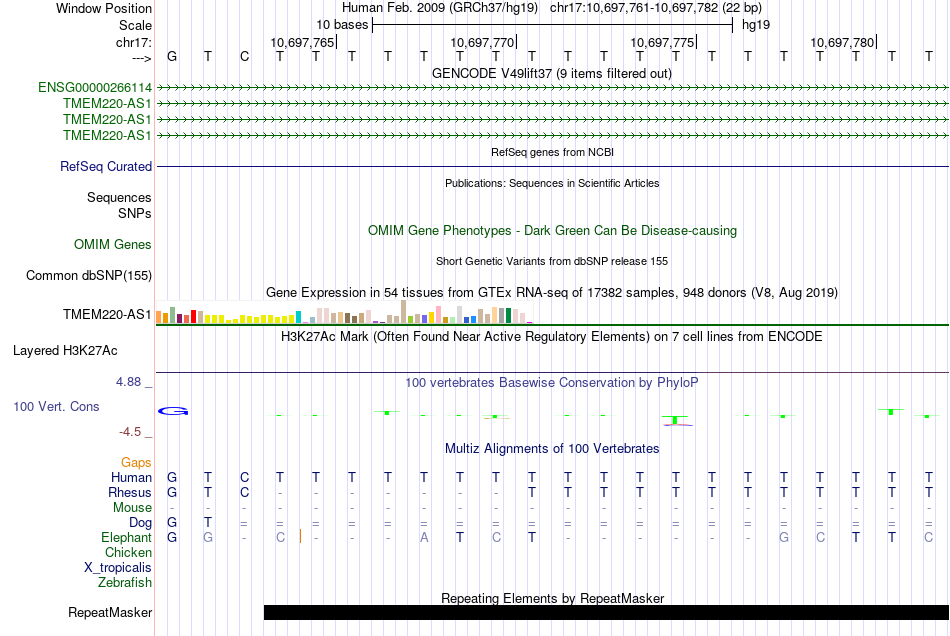The width and height of the screenshot is (950, 636).
Task: Click the Chicken species label
Action: coord(128,553)
